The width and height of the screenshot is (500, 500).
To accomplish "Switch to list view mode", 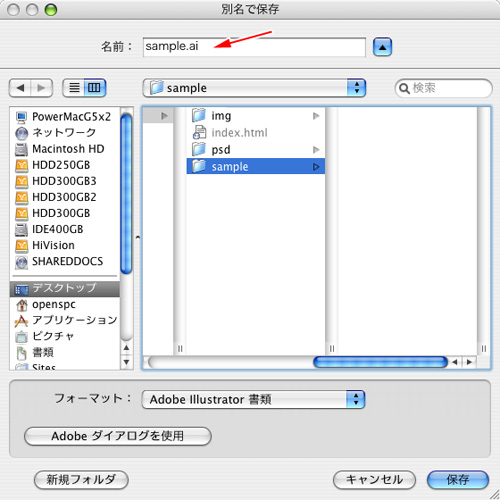I will pyautogui.click(x=74, y=88).
